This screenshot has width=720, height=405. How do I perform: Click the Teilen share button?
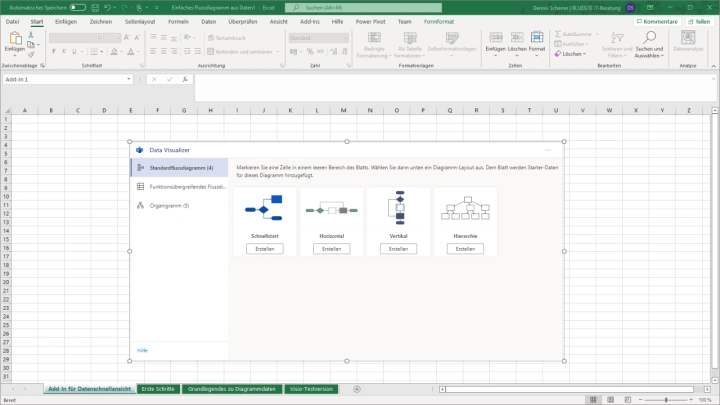(699, 22)
